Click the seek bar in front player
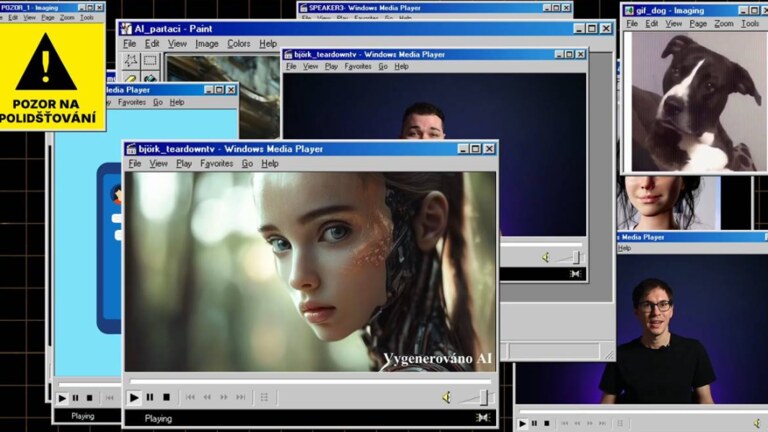768x432 pixels. [x=310, y=381]
